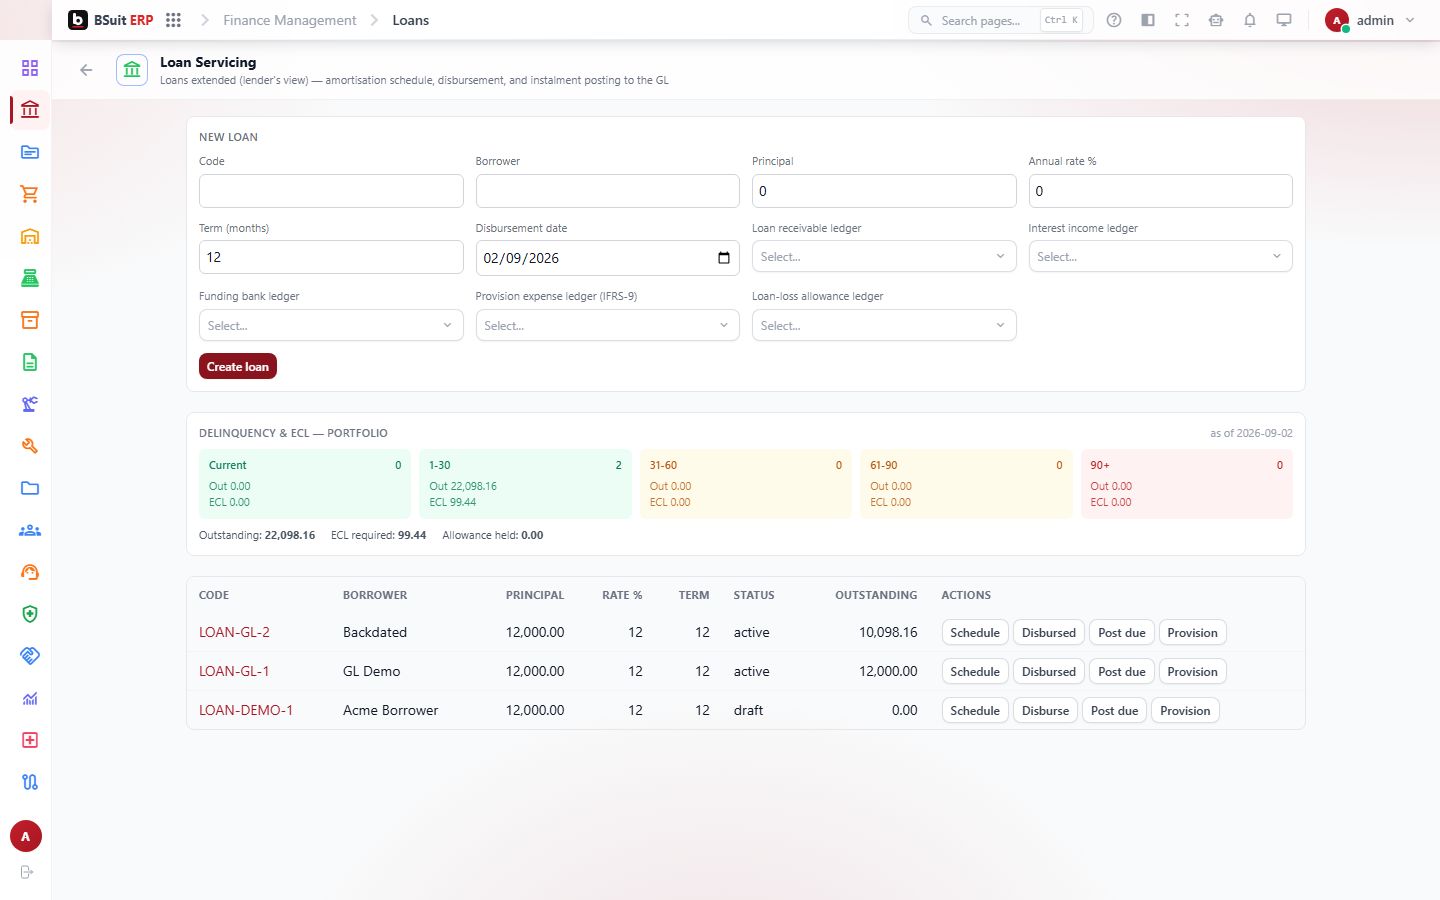Viewport: 1440px width, 900px height.
Task: Open the LOAN-GL-1 loan link
Action: (234, 671)
